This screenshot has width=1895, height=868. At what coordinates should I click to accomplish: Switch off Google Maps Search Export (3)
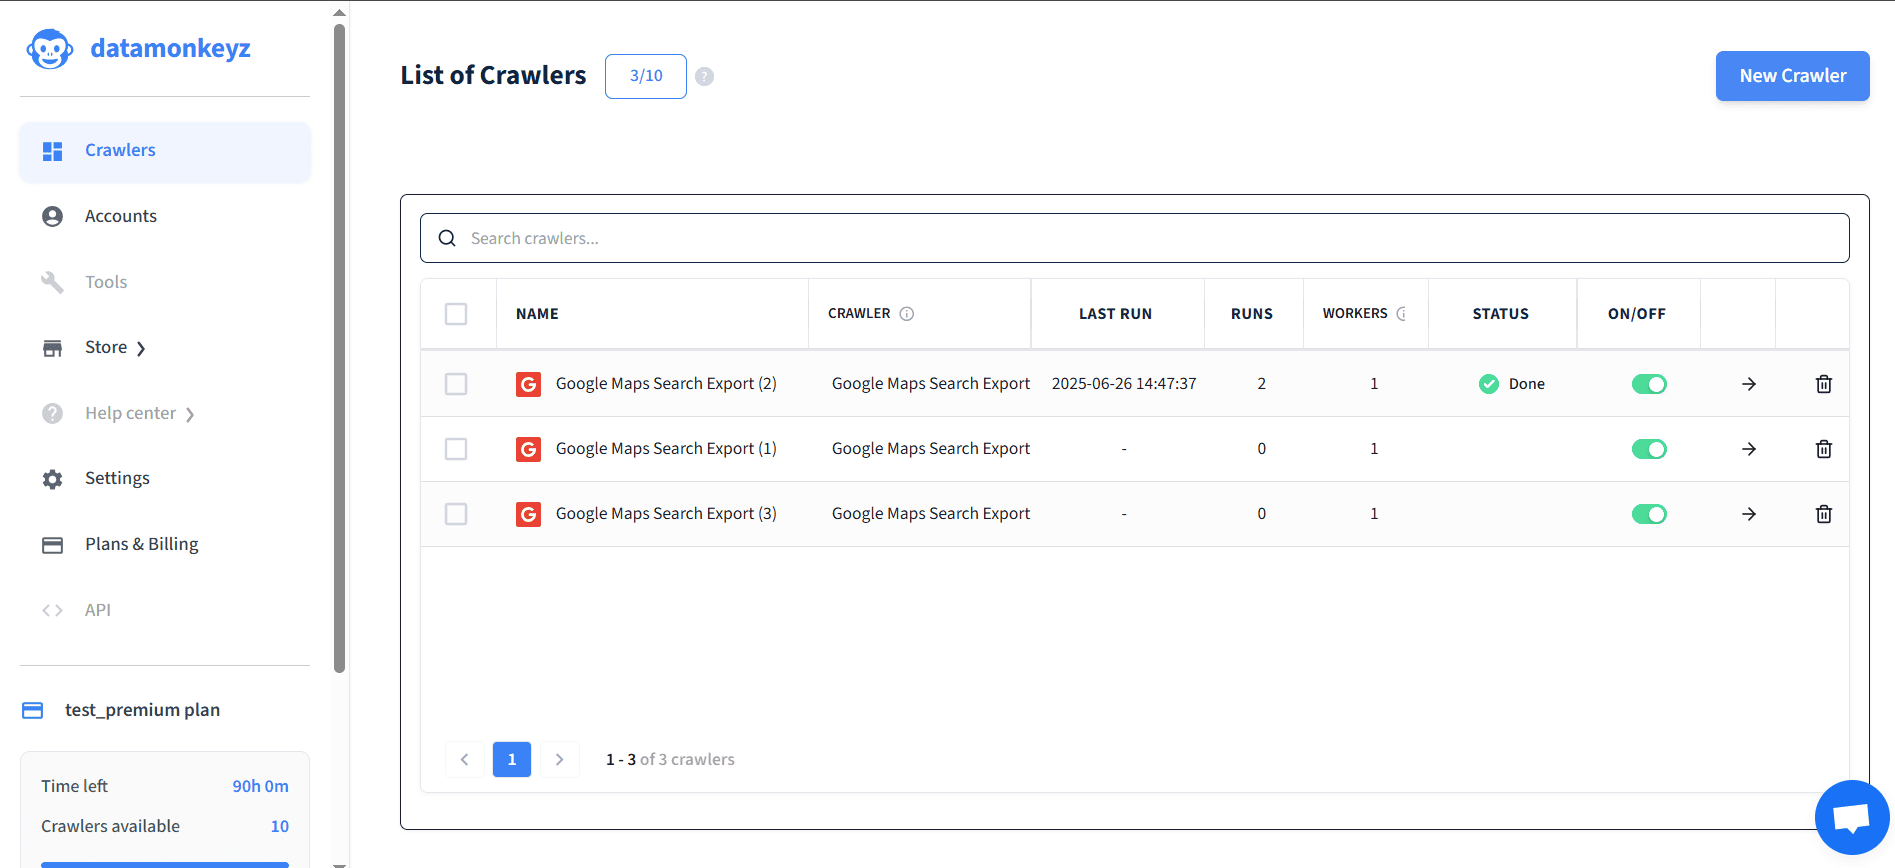1649,514
